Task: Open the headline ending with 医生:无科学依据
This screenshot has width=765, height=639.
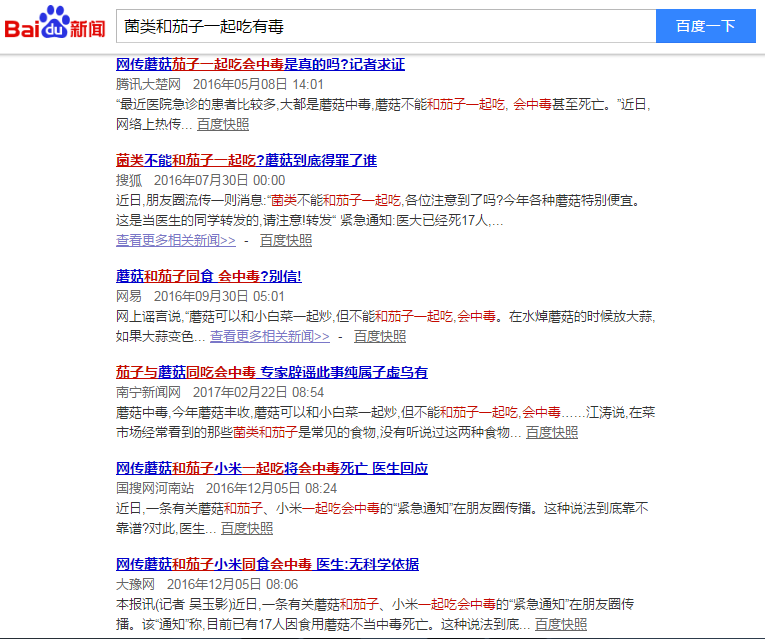Action: [267, 564]
